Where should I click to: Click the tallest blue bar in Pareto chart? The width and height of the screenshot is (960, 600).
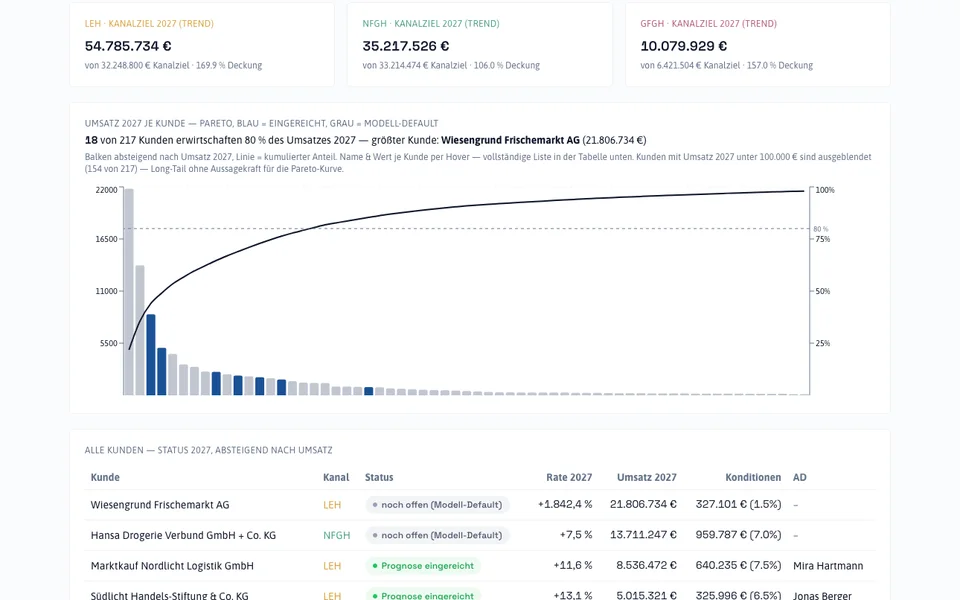(x=151, y=354)
